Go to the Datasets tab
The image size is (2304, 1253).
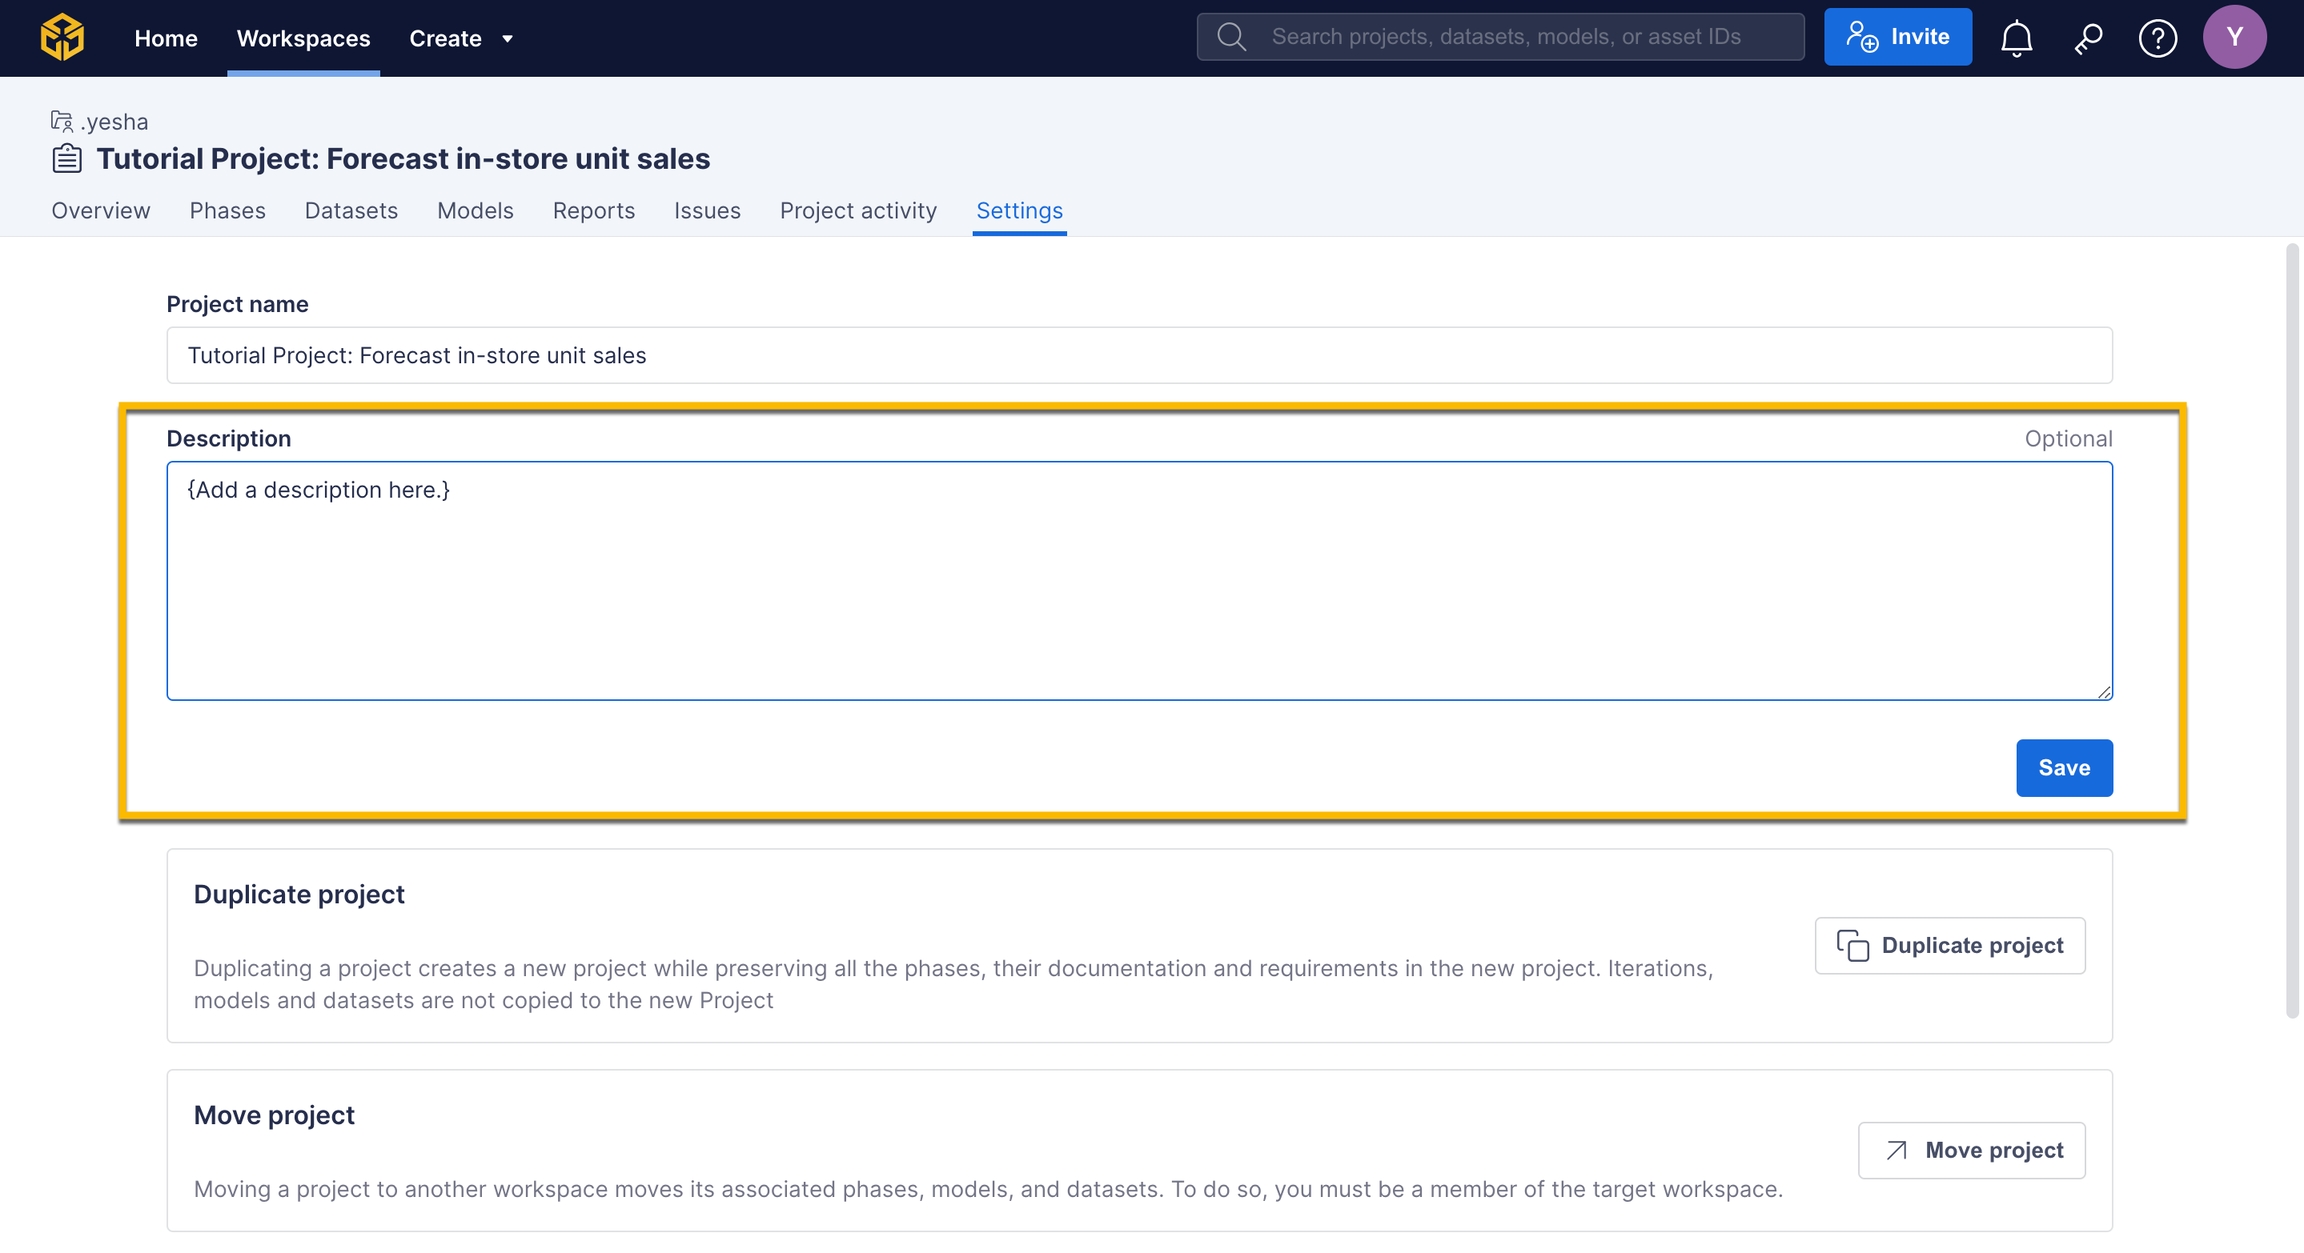tap(351, 210)
